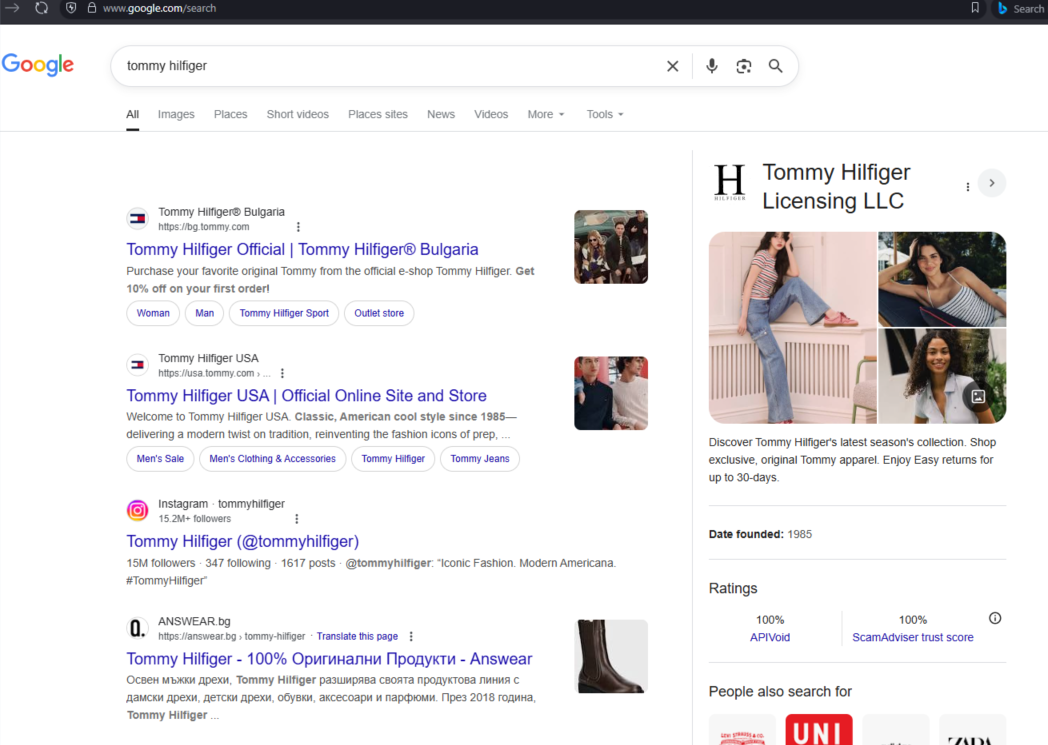The image size is (1048, 745).
Task: Expand knowledge panel with right chevron button
Action: (991, 183)
